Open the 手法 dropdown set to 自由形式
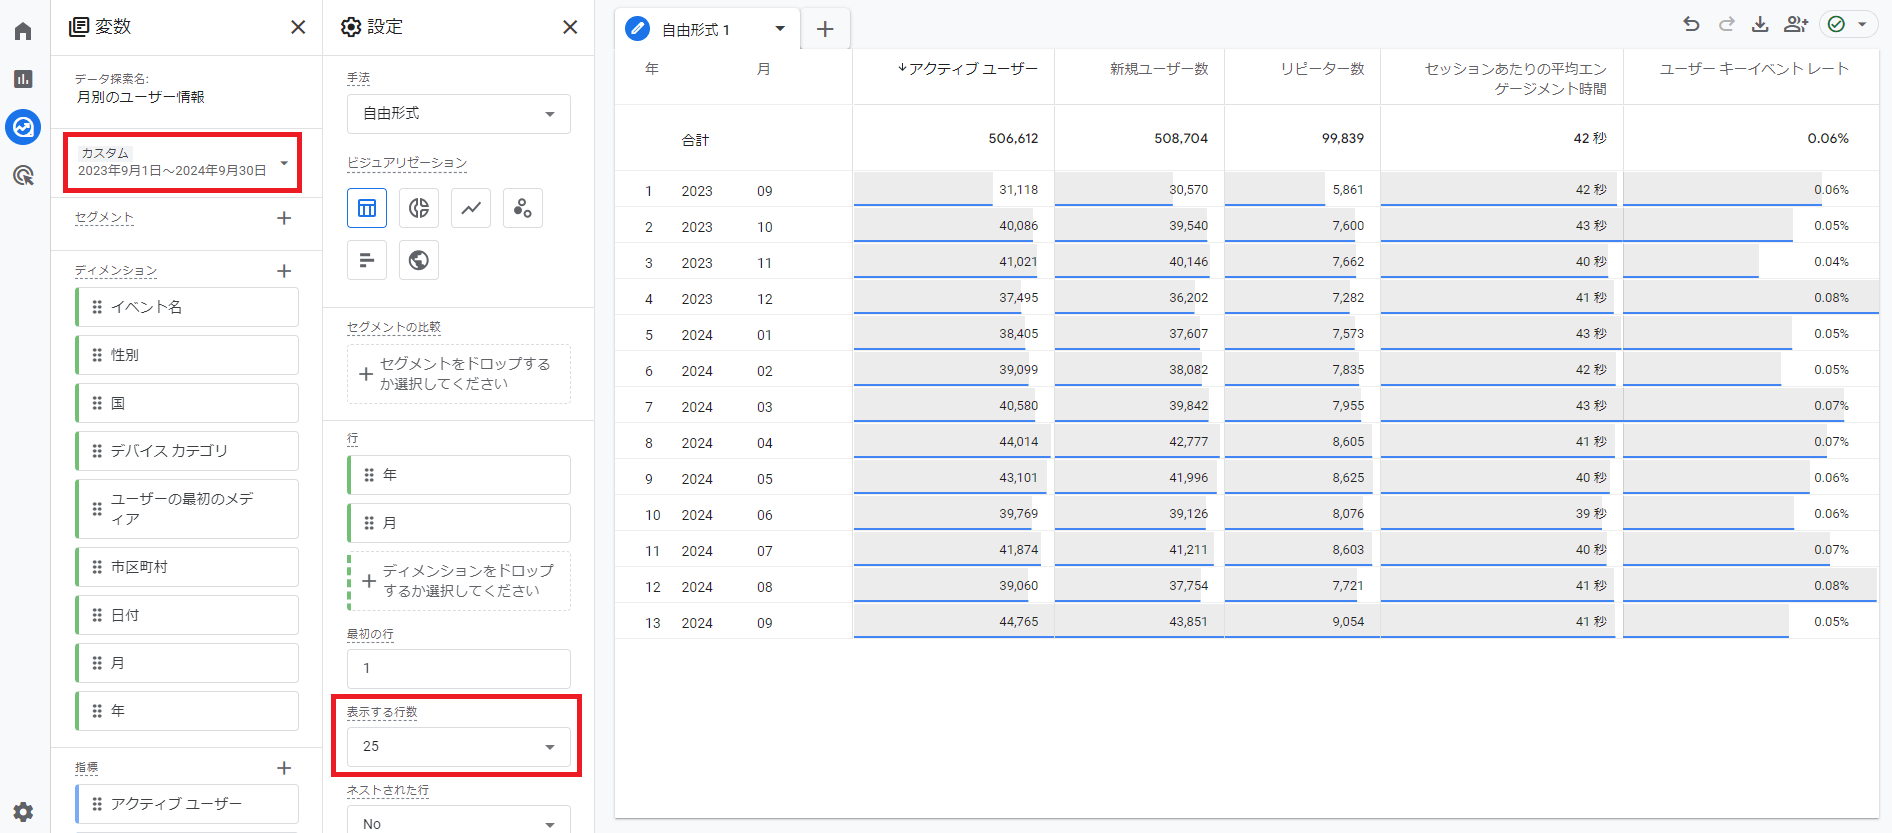 458,114
